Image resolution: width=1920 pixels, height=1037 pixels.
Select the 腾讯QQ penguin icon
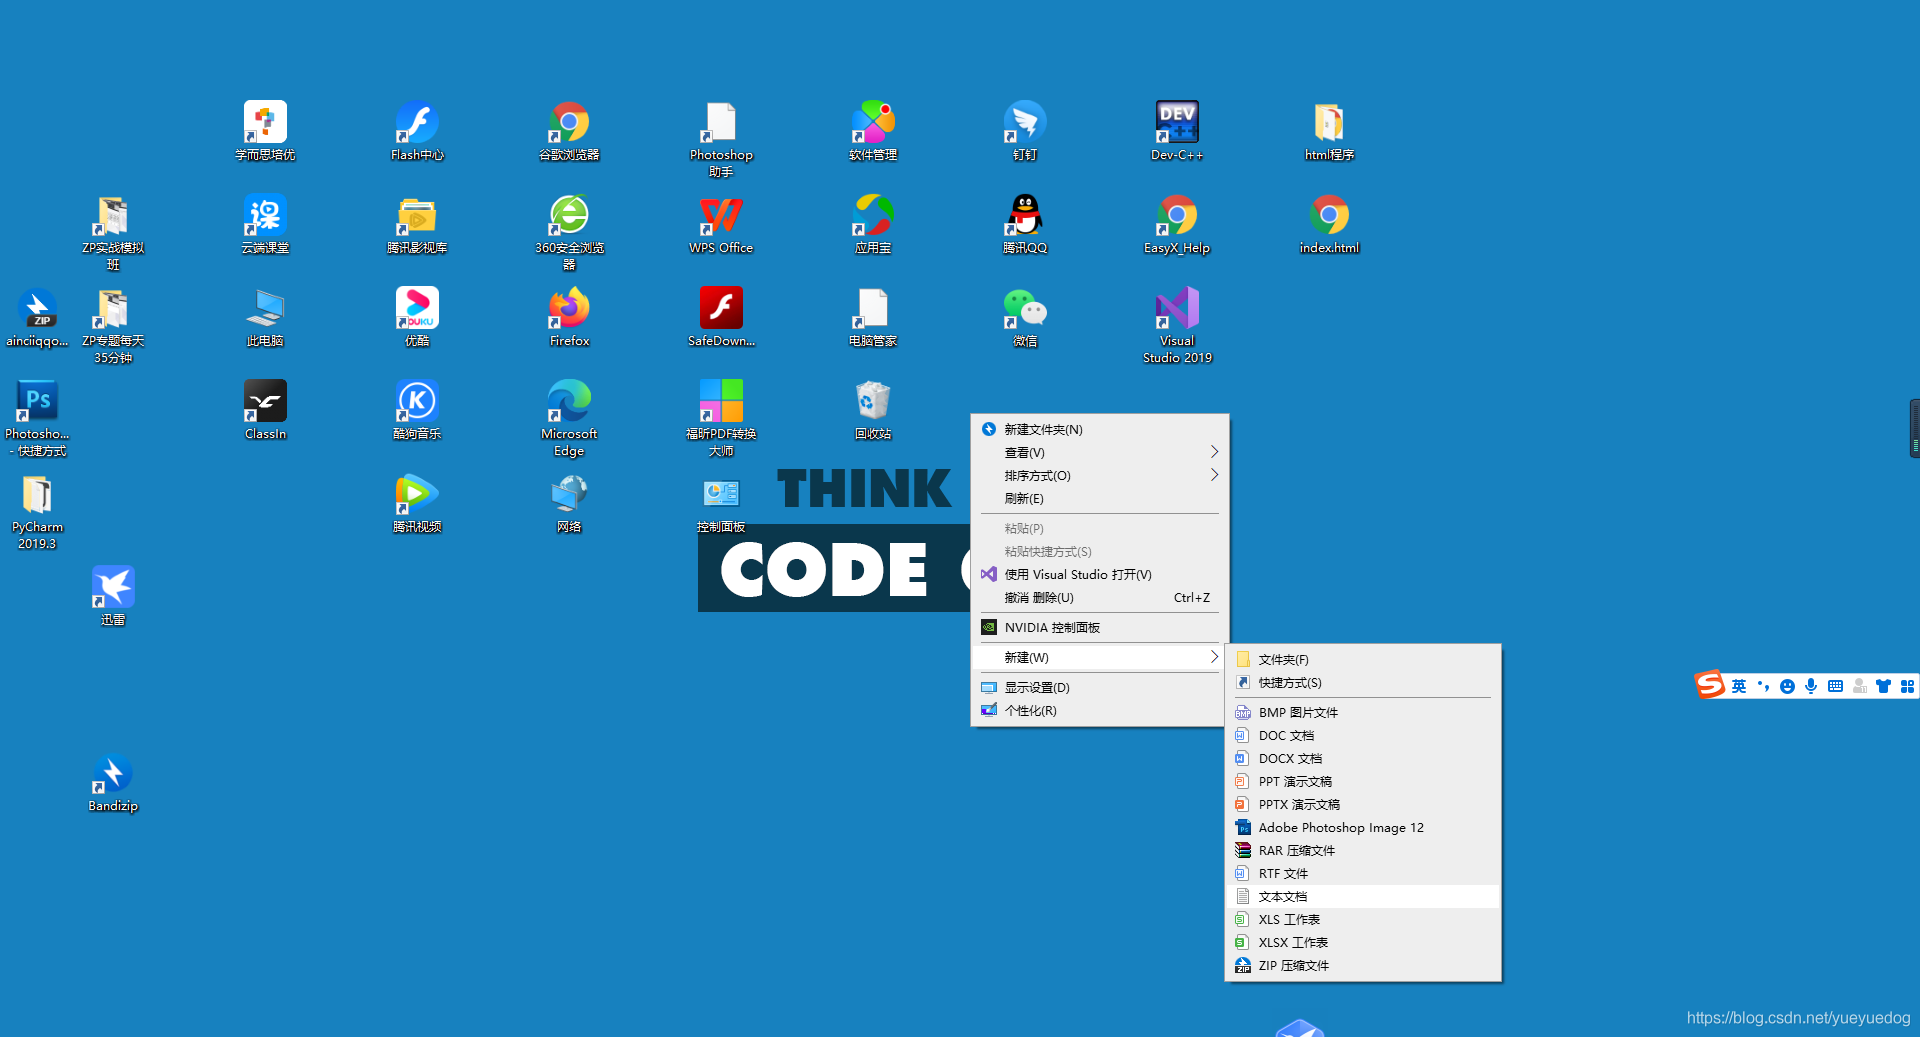point(1025,223)
